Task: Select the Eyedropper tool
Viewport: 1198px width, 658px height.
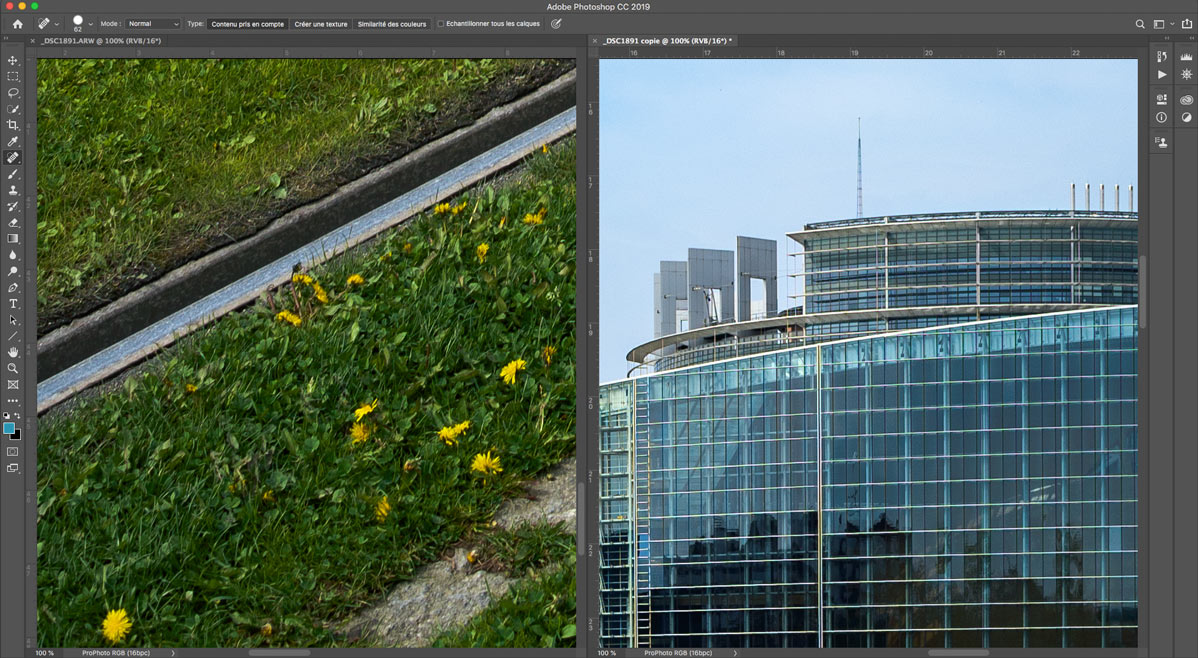Action: coord(13,141)
